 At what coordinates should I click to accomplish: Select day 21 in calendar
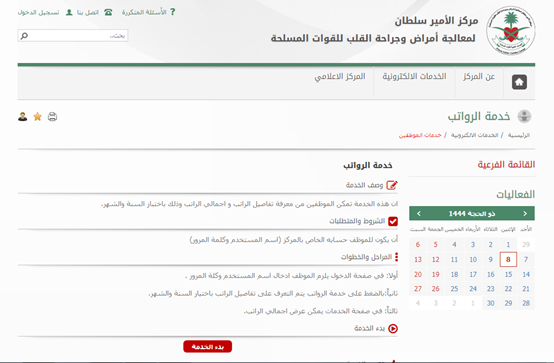(x=526, y=289)
